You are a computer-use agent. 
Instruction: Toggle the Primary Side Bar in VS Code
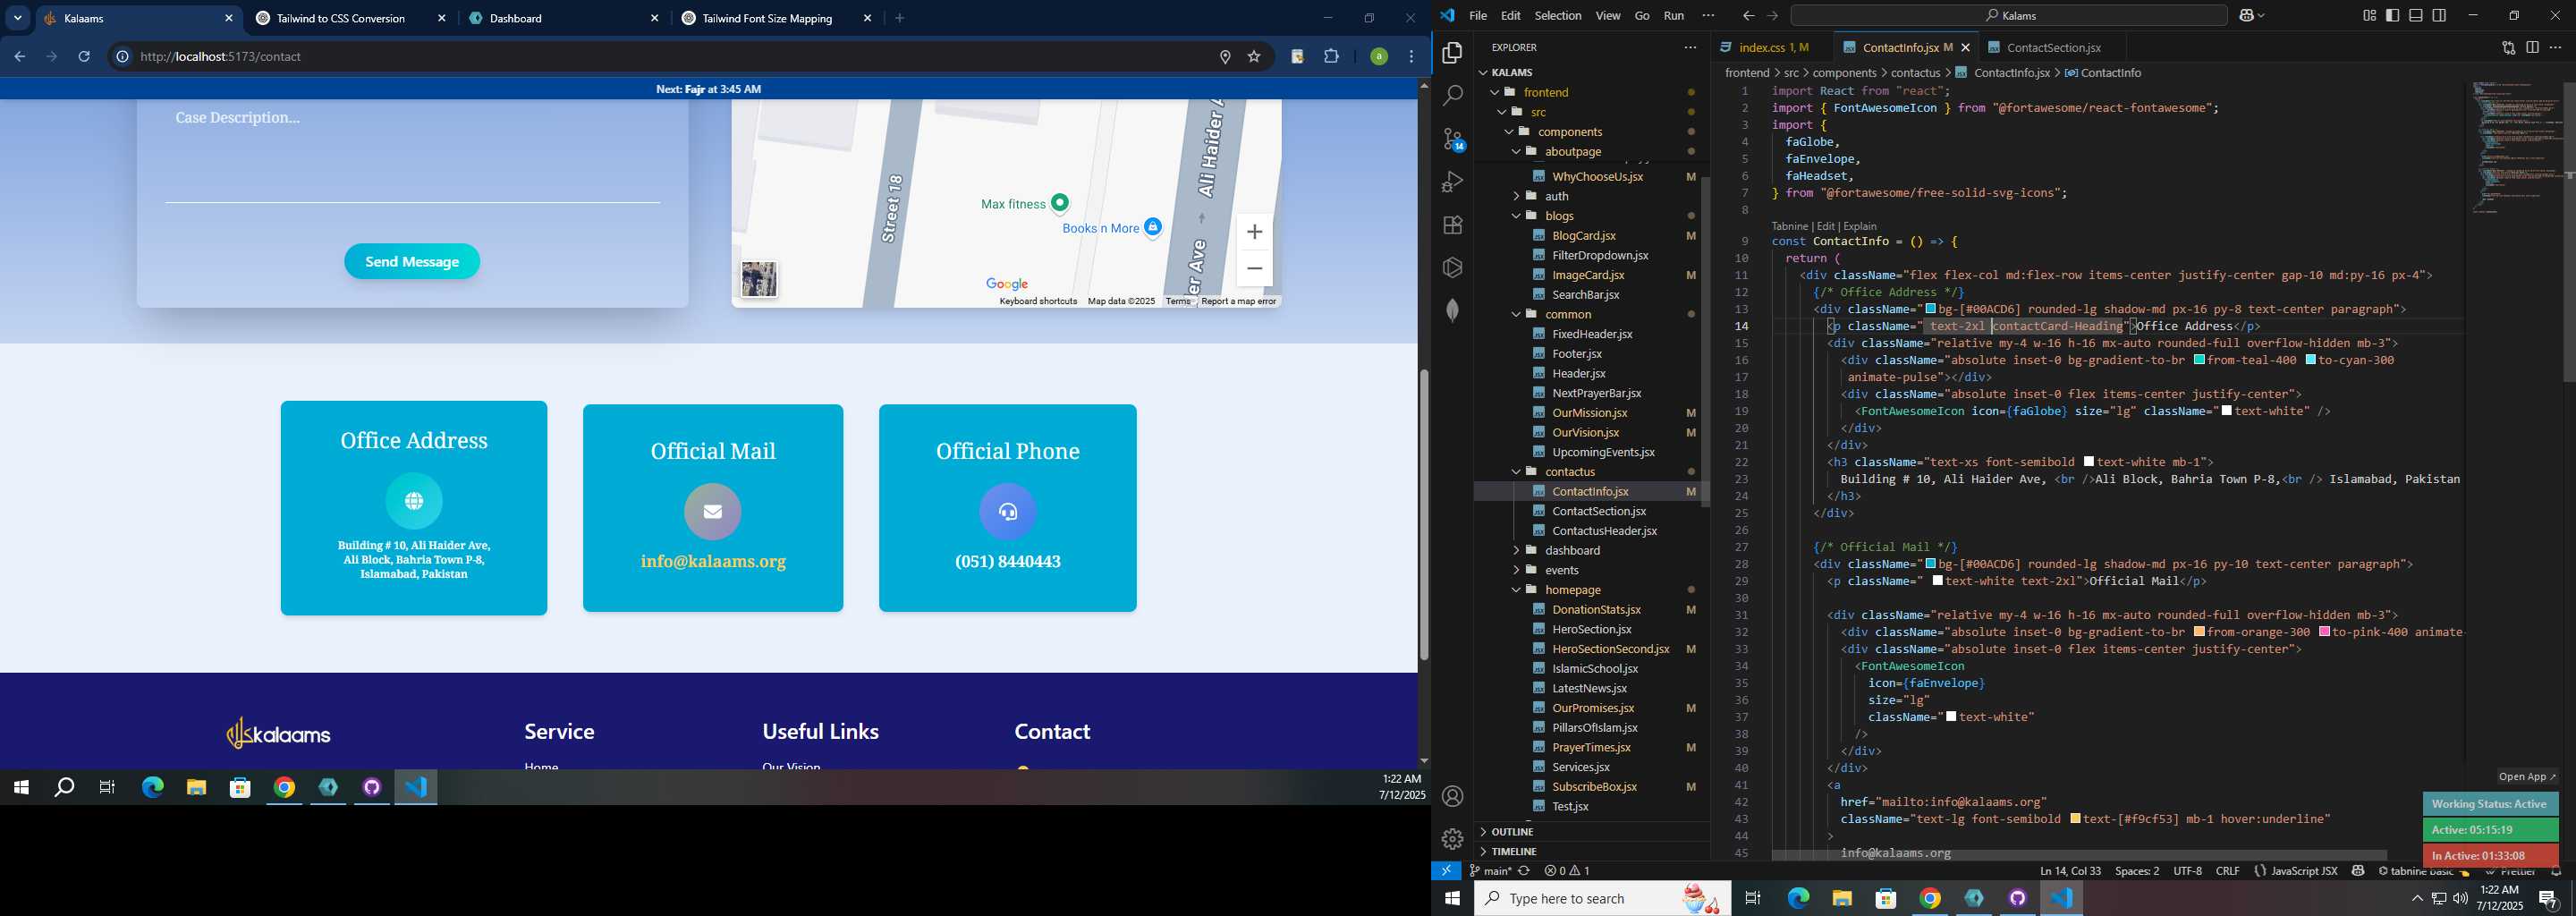(x=2392, y=16)
